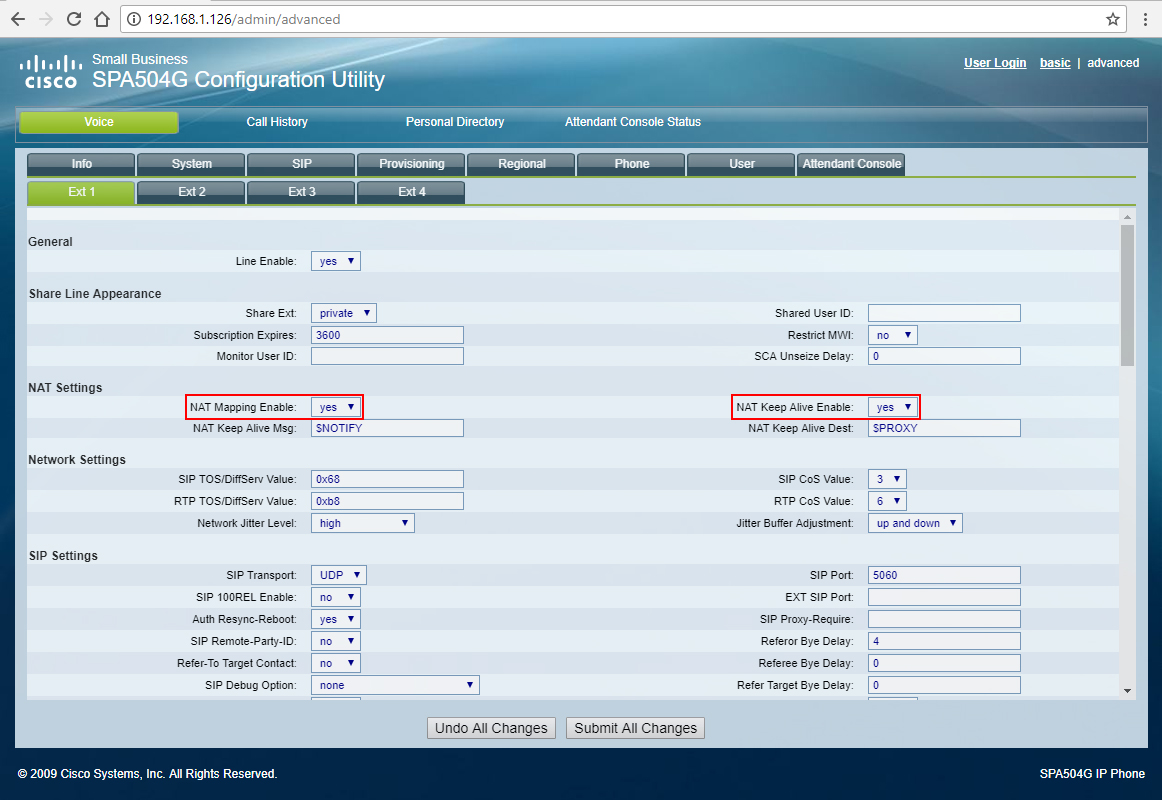Viewport: 1162px width, 800px height.
Task: Click the address bar URL
Action: (x=244, y=19)
